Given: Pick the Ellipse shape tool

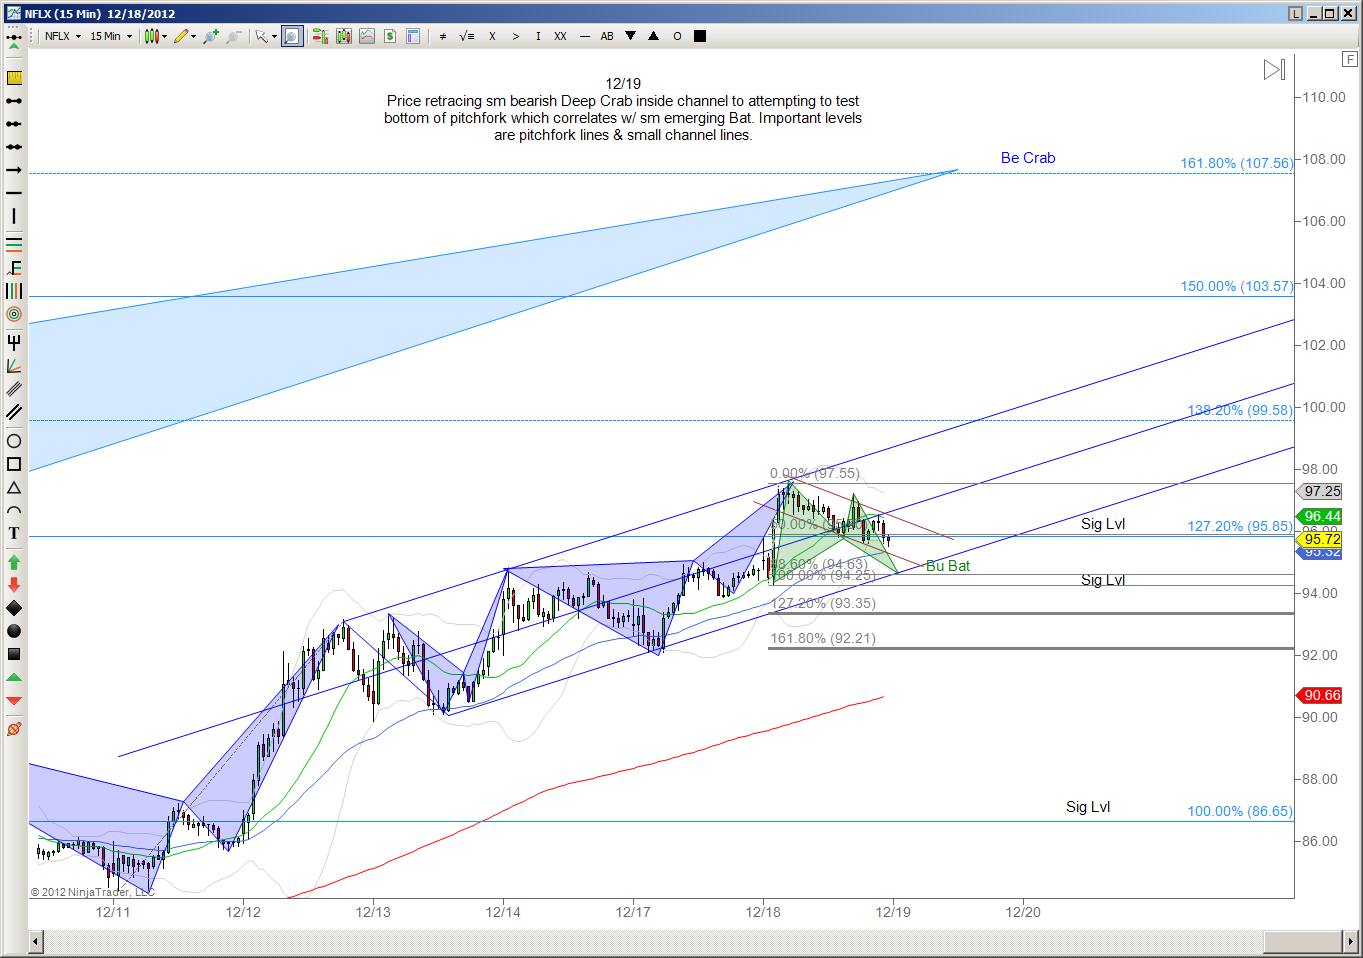Looking at the screenshot, I should [x=14, y=441].
